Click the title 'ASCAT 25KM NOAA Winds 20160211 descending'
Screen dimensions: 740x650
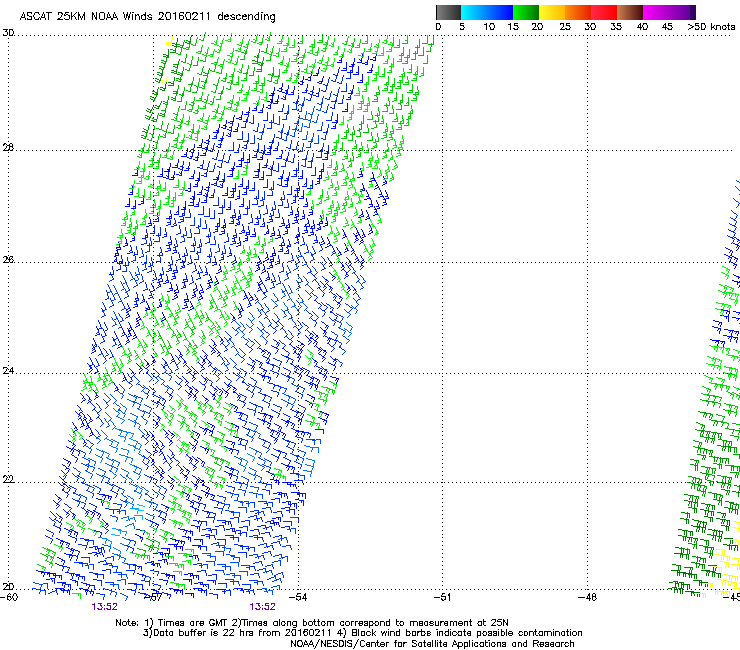tap(148, 17)
